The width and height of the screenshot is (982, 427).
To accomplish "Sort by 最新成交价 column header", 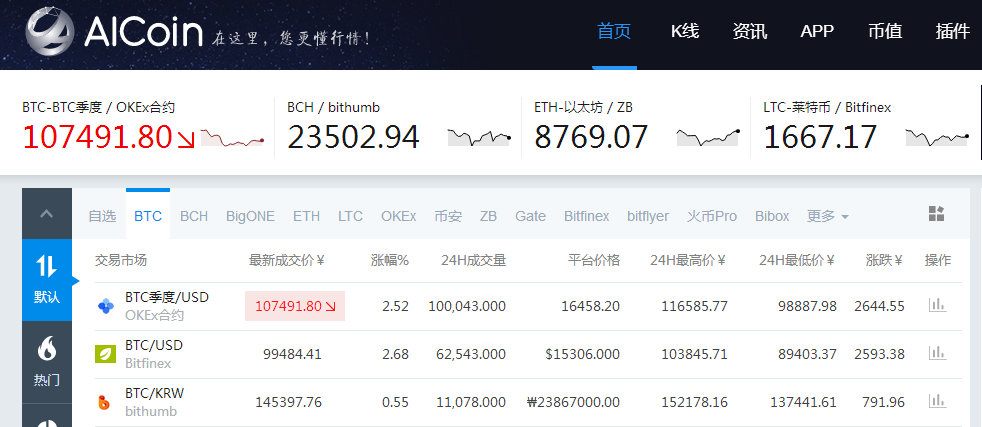I will click(287, 260).
